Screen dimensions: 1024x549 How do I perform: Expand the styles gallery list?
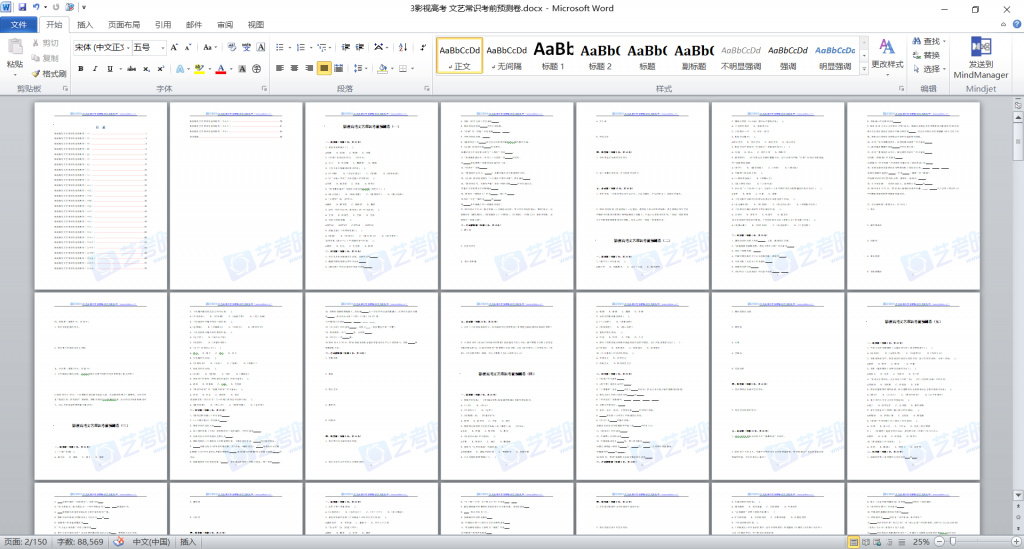coord(864,68)
